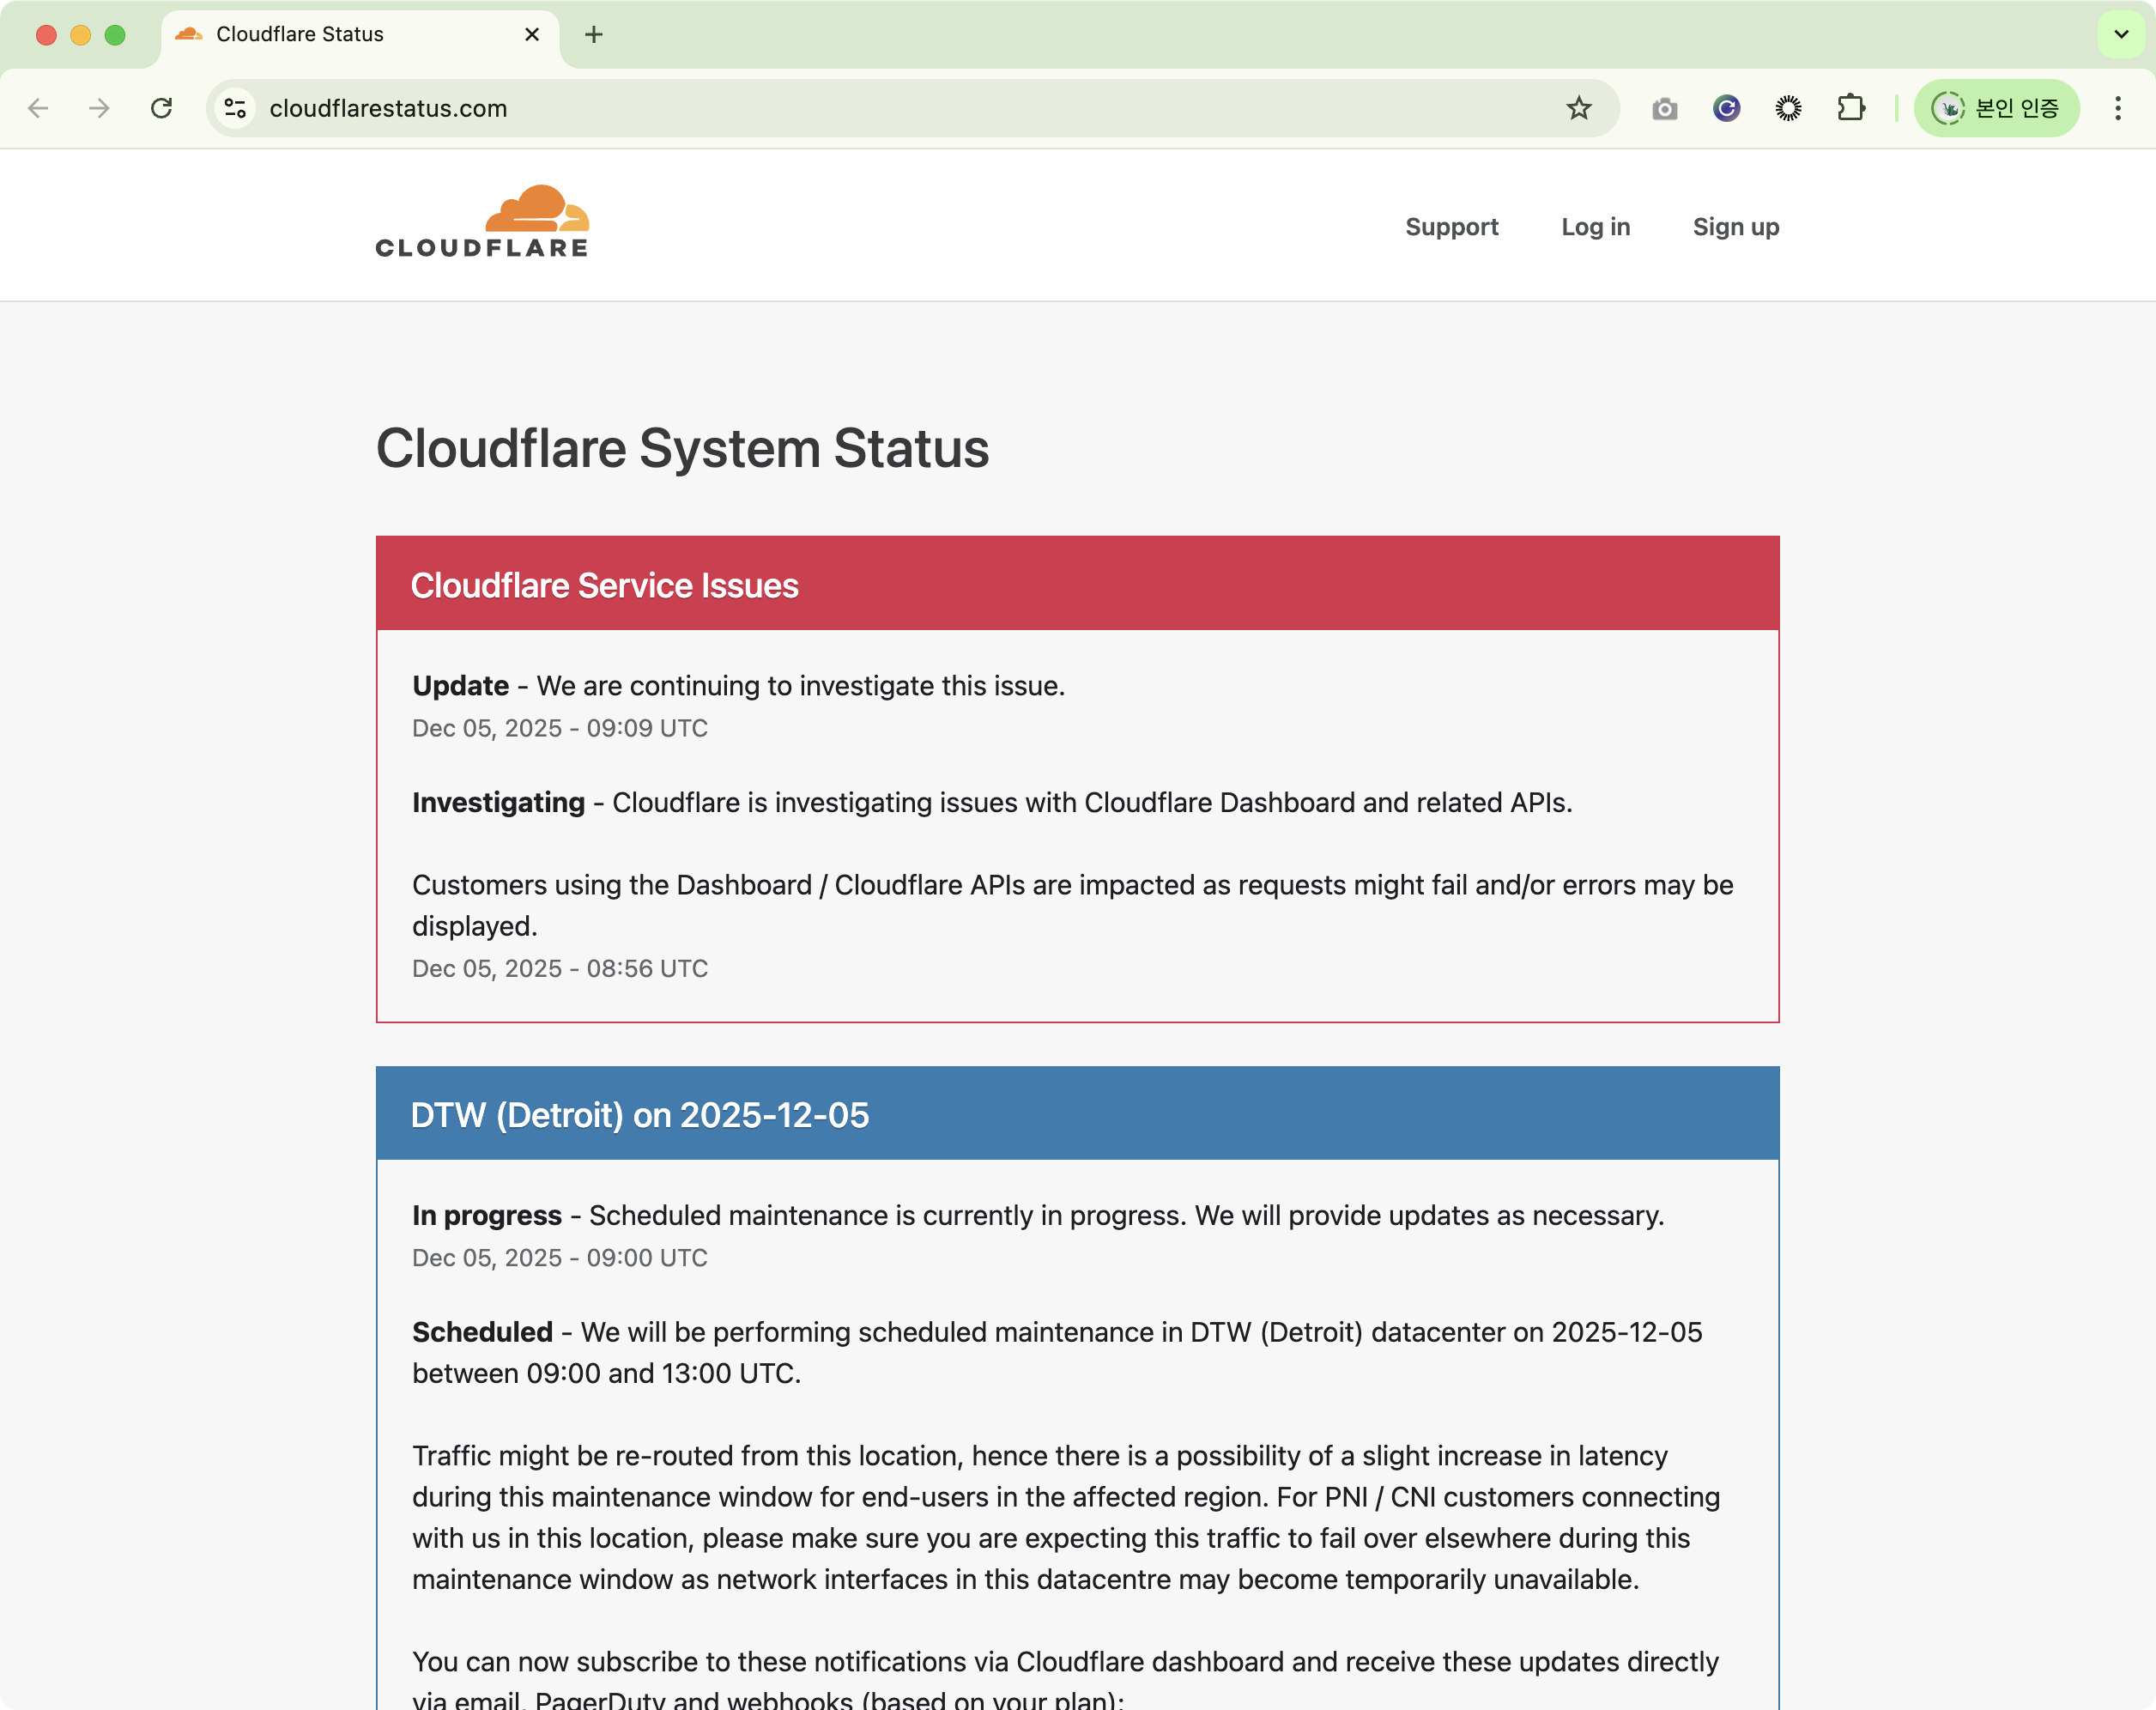
Task: Click the Sign up link
Action: [x=1735, y=227]
